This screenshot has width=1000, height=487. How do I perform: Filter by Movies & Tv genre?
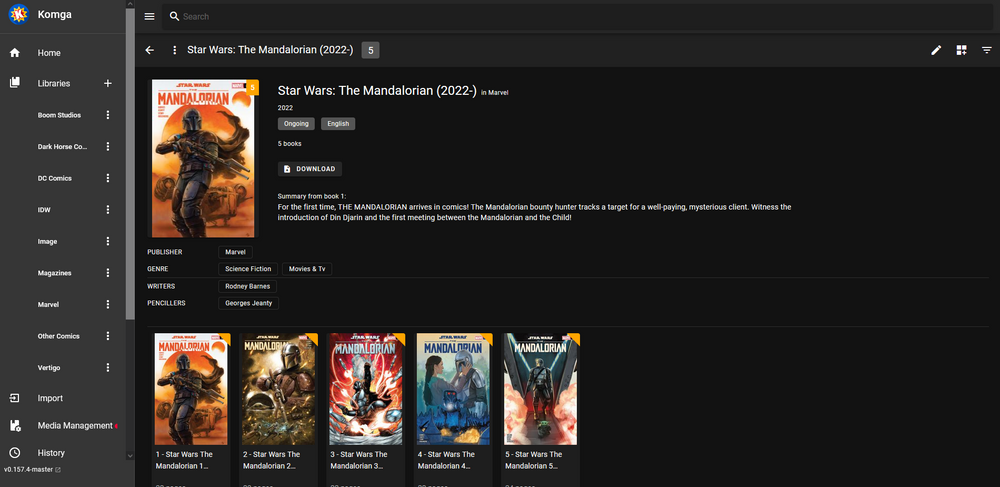pos(307,269)
